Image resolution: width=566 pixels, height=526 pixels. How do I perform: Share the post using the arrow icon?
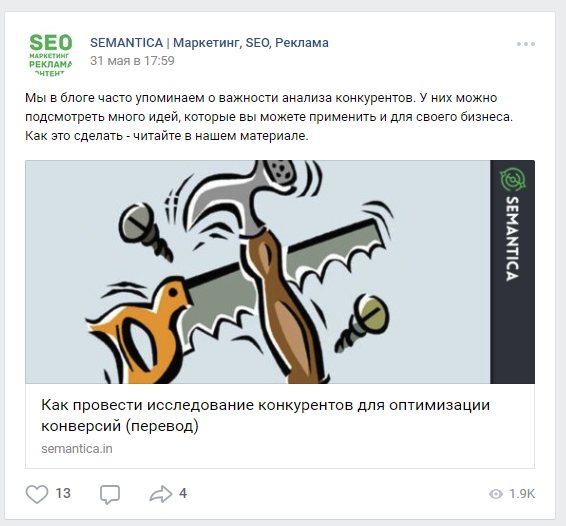pos(161,494)
